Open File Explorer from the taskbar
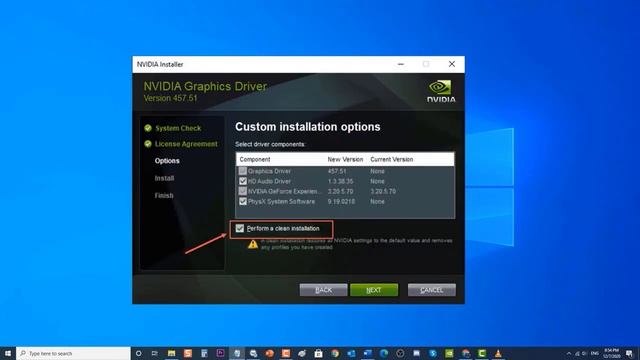Viewport: 640px width, 360px height. pyautogui.click(x=171, y=353)
